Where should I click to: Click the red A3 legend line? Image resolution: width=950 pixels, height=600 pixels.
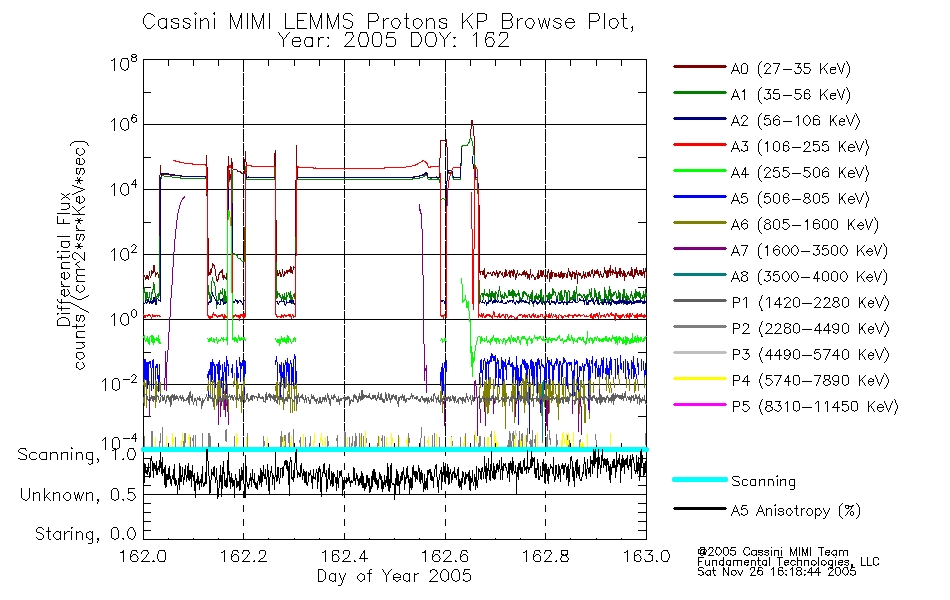pyautogui.click(x=699, y=145)
